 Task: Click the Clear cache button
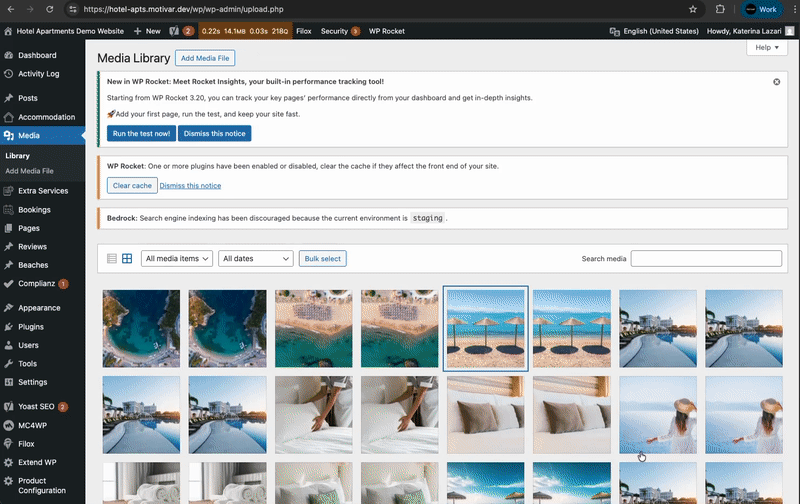pos(132,186)
